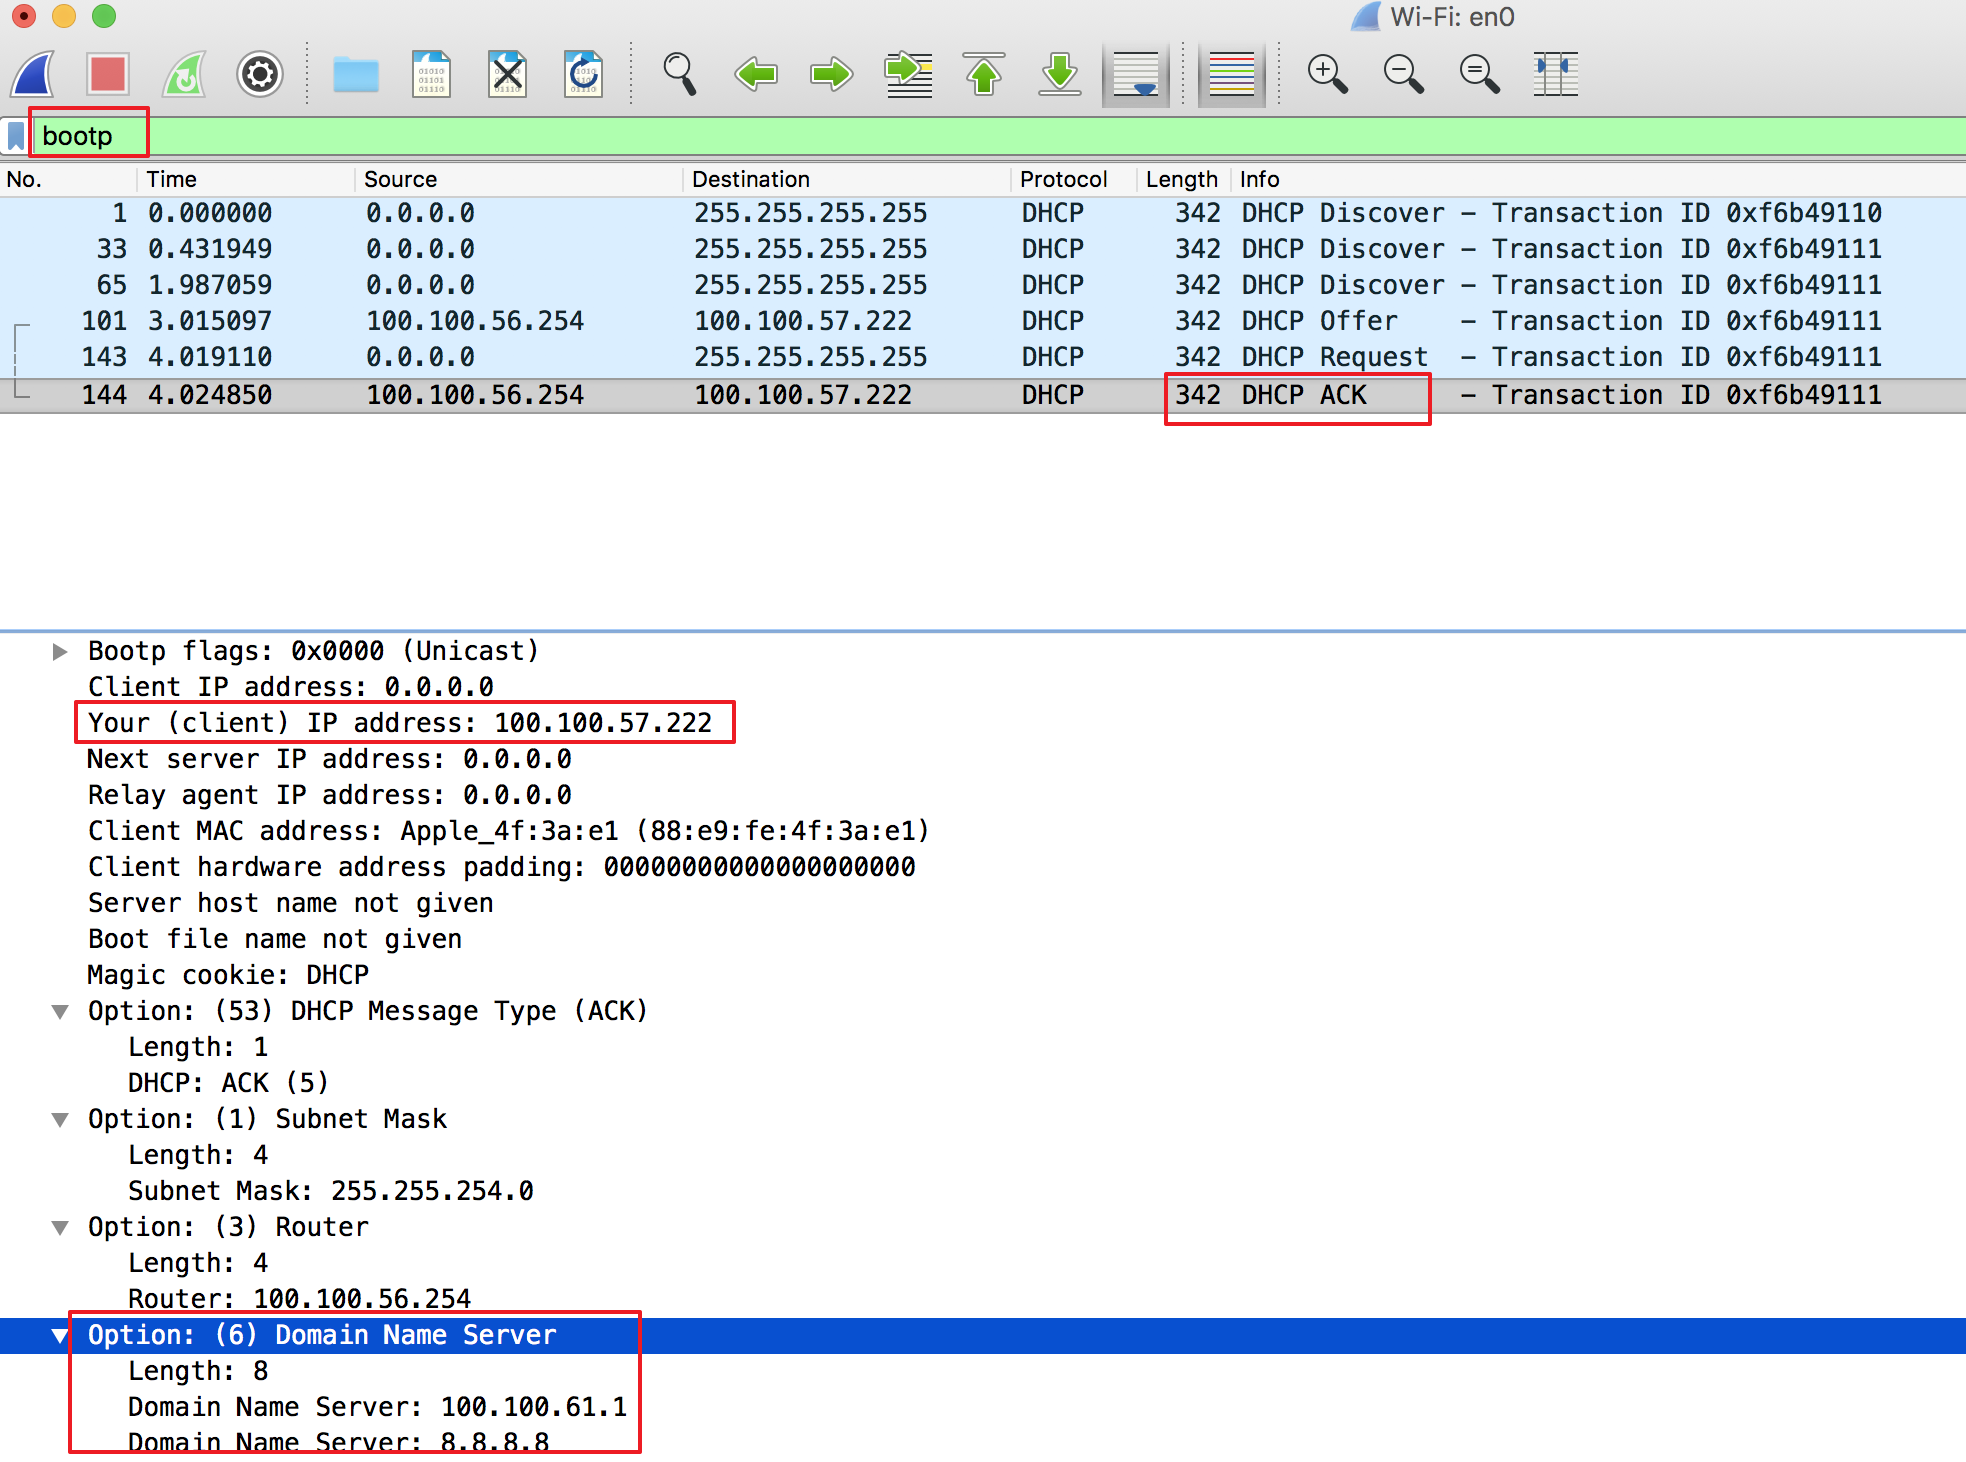
Task: Open the find packet search tool
Action: pyautogui.click(x=680, y=73)
